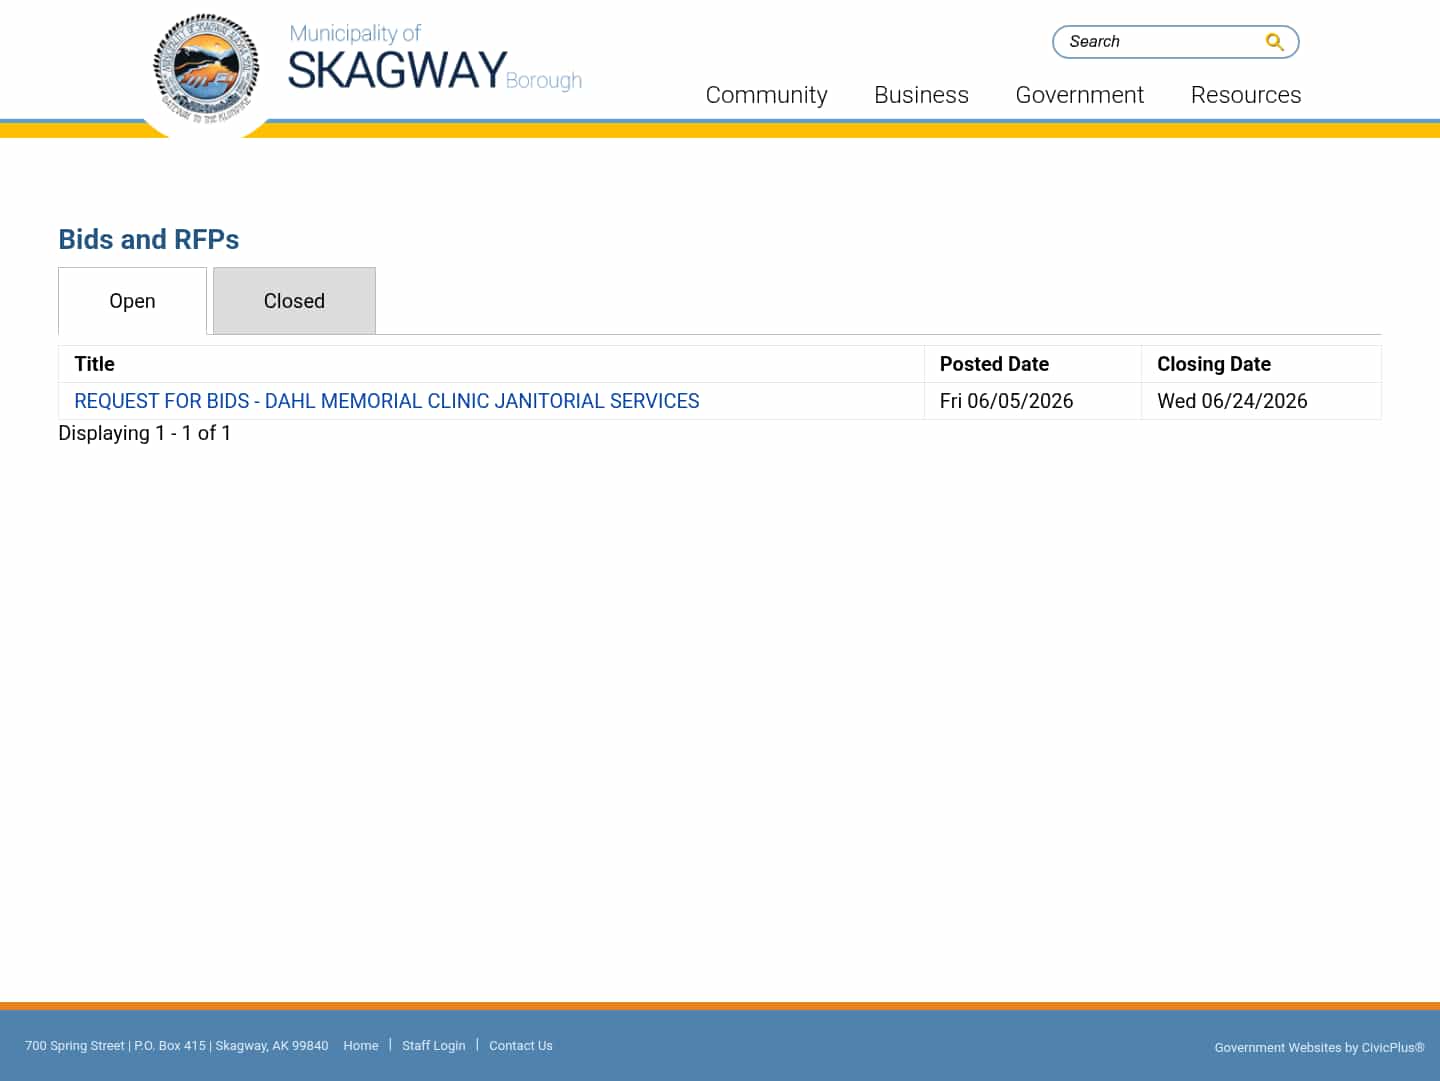Click the Displaying 1 - 1 of 1 text
The height and width of the screenshot is (1081, 1440).
[x=145, y=433]
